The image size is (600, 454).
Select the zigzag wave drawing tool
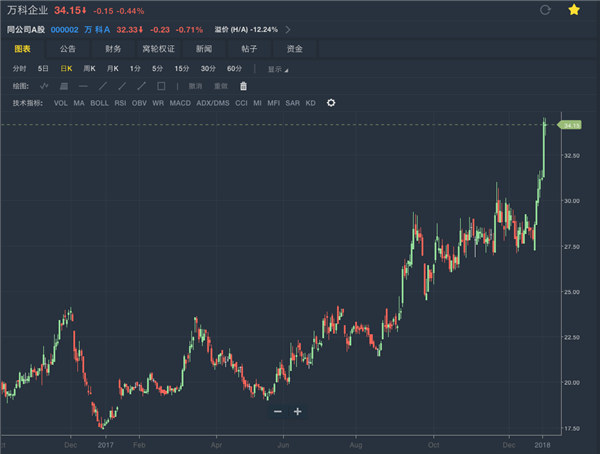45,86
